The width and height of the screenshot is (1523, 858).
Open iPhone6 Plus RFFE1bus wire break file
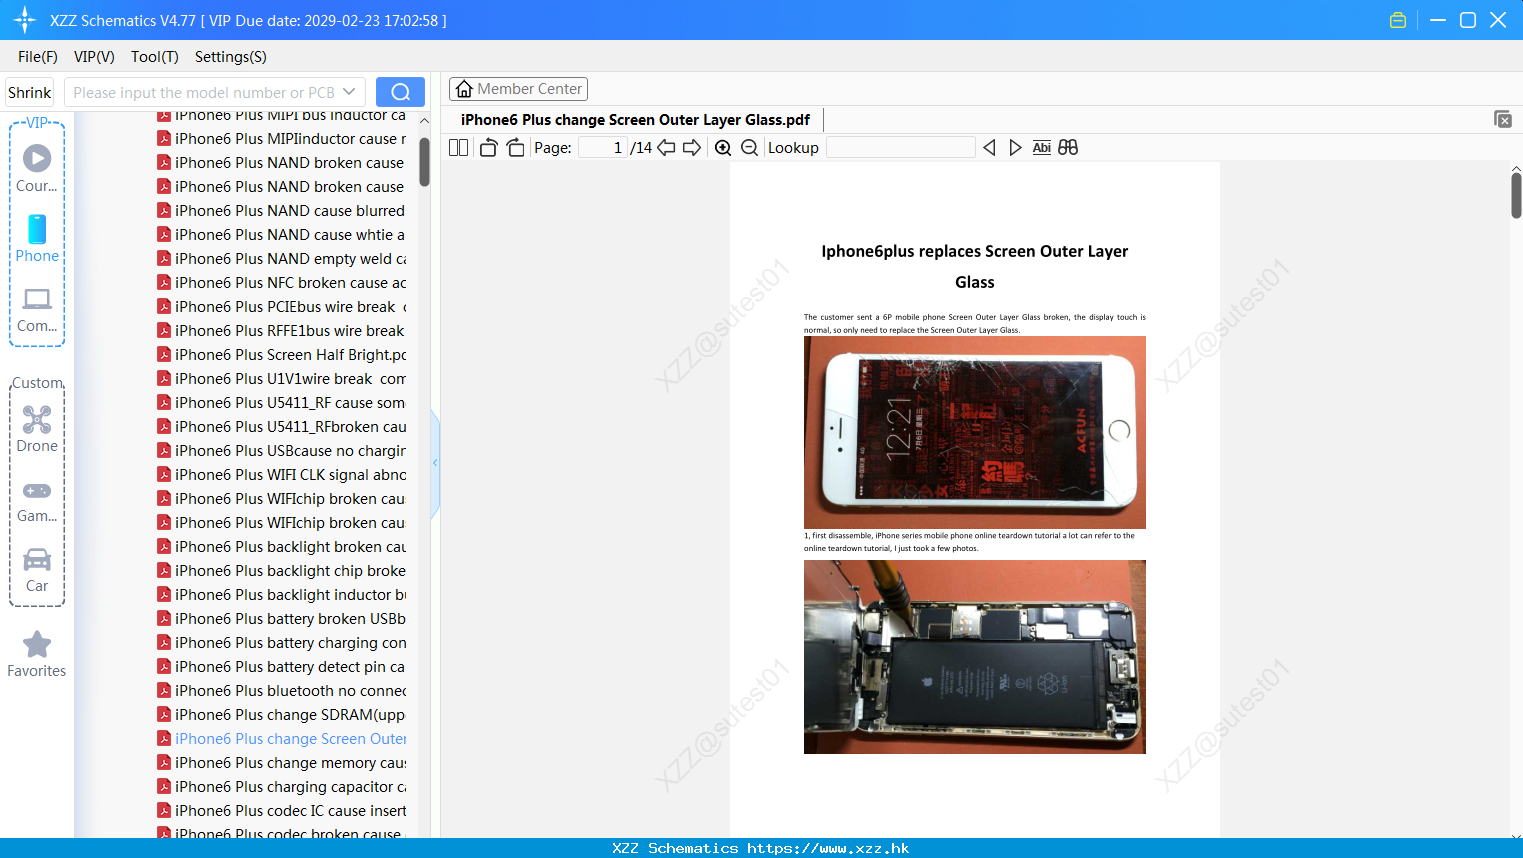[282, 331]
